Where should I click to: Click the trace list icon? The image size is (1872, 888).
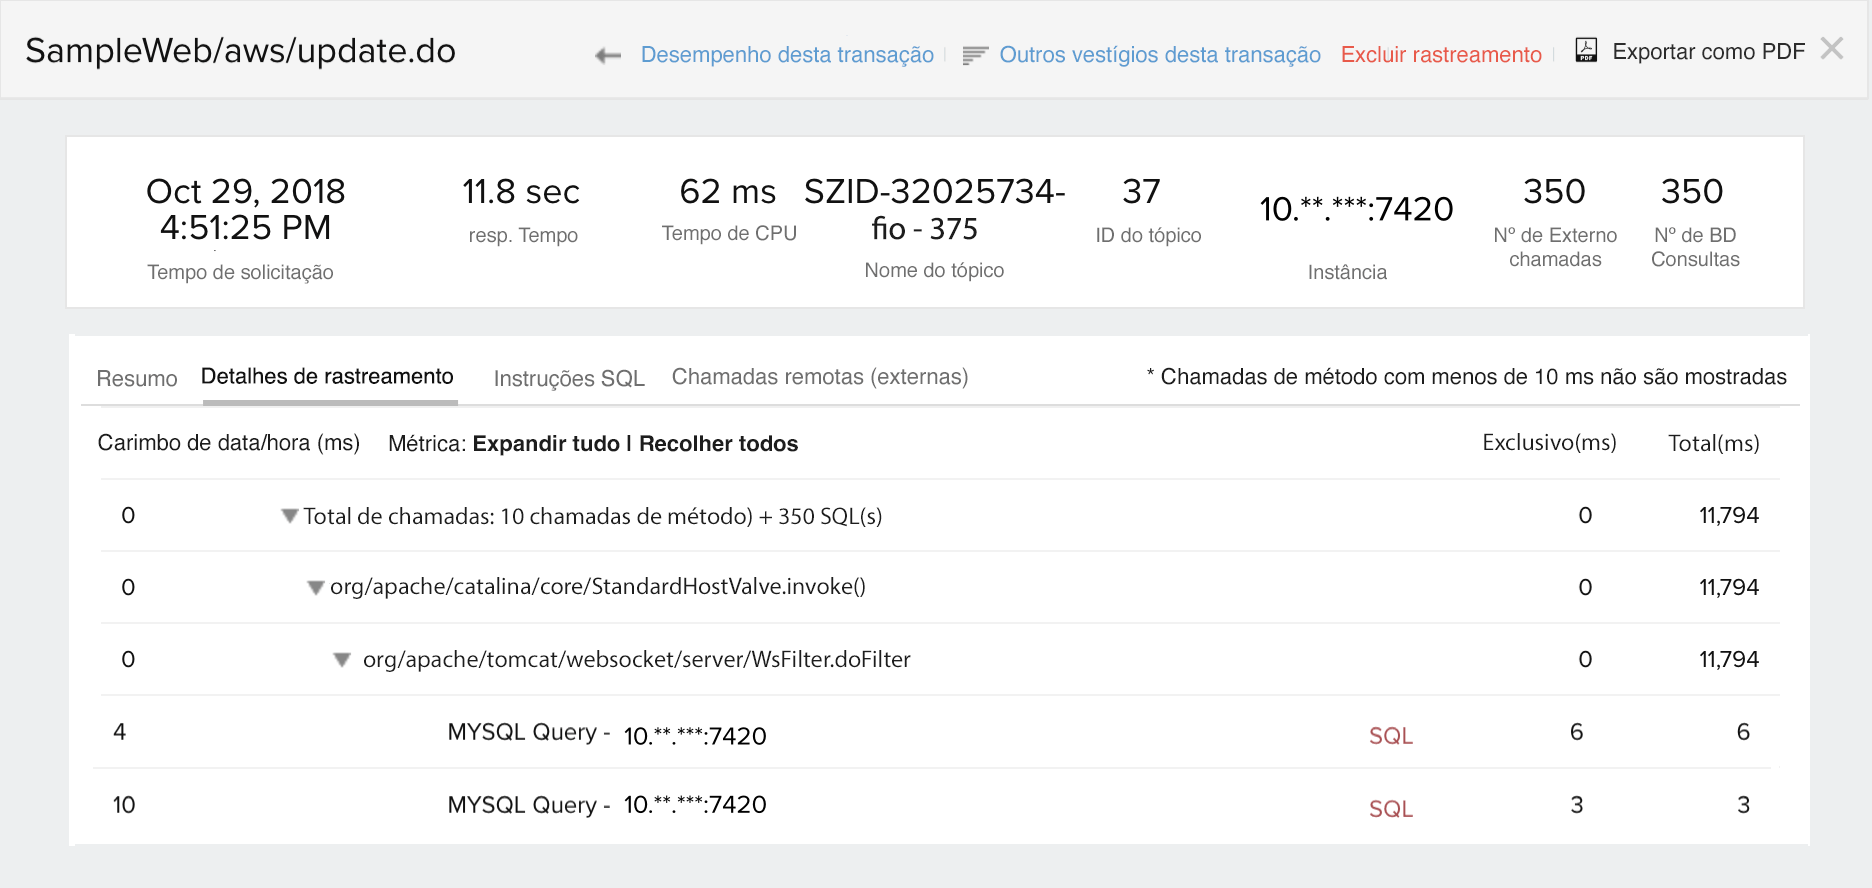[975, 56]
